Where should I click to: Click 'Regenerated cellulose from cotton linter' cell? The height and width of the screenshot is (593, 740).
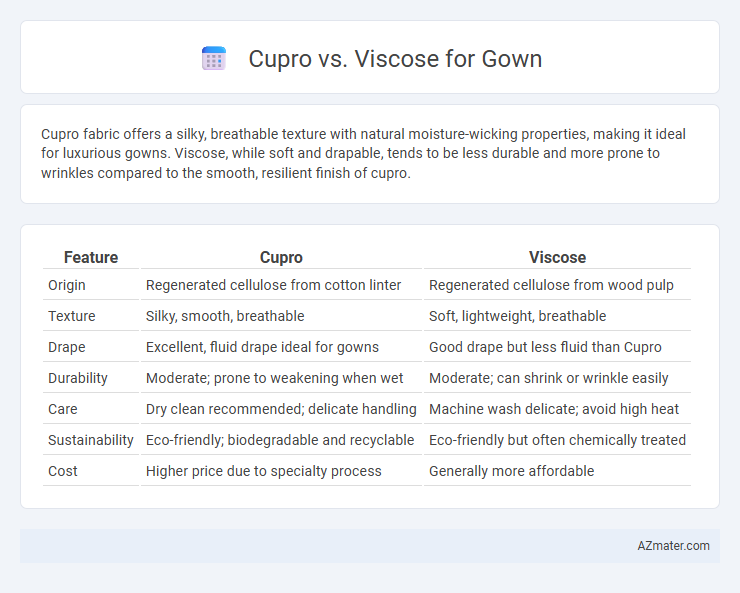click(x=273, y=285)
